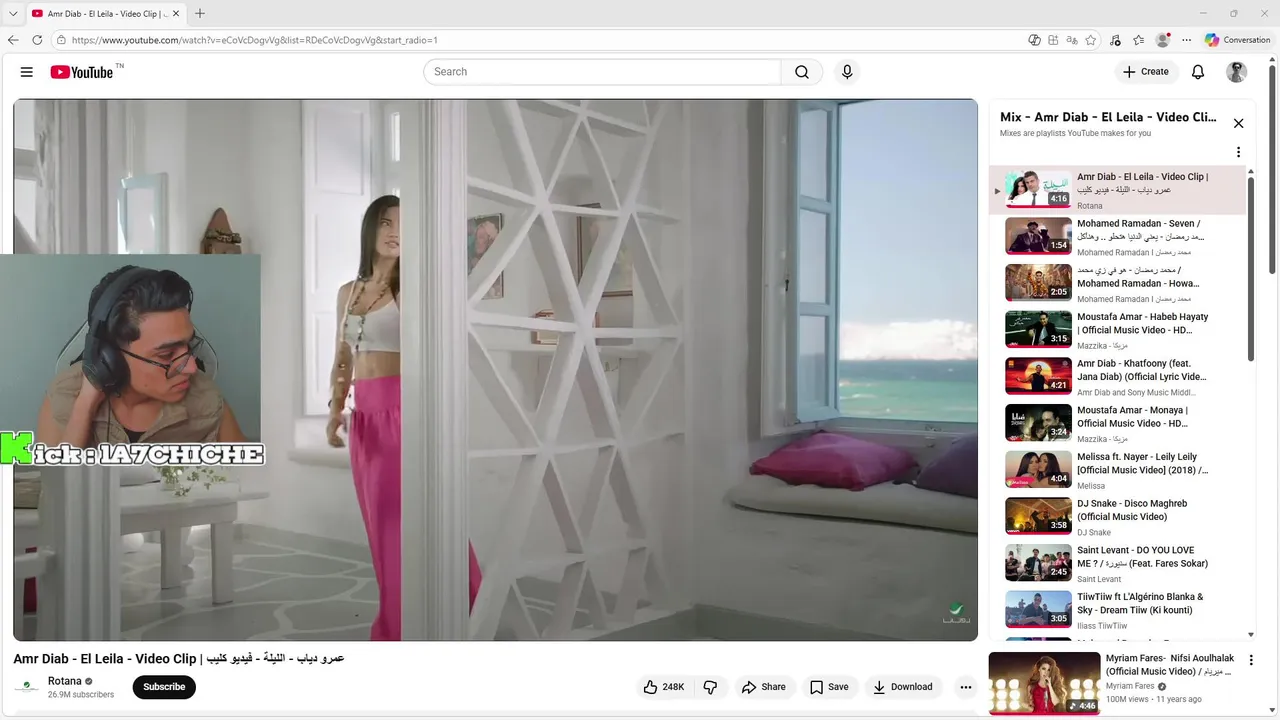The image size is (1280, 720).
Task: Play Myriam Fares - Nifsi Aoulhalak thumbnail
Action: coord(1044,683)
